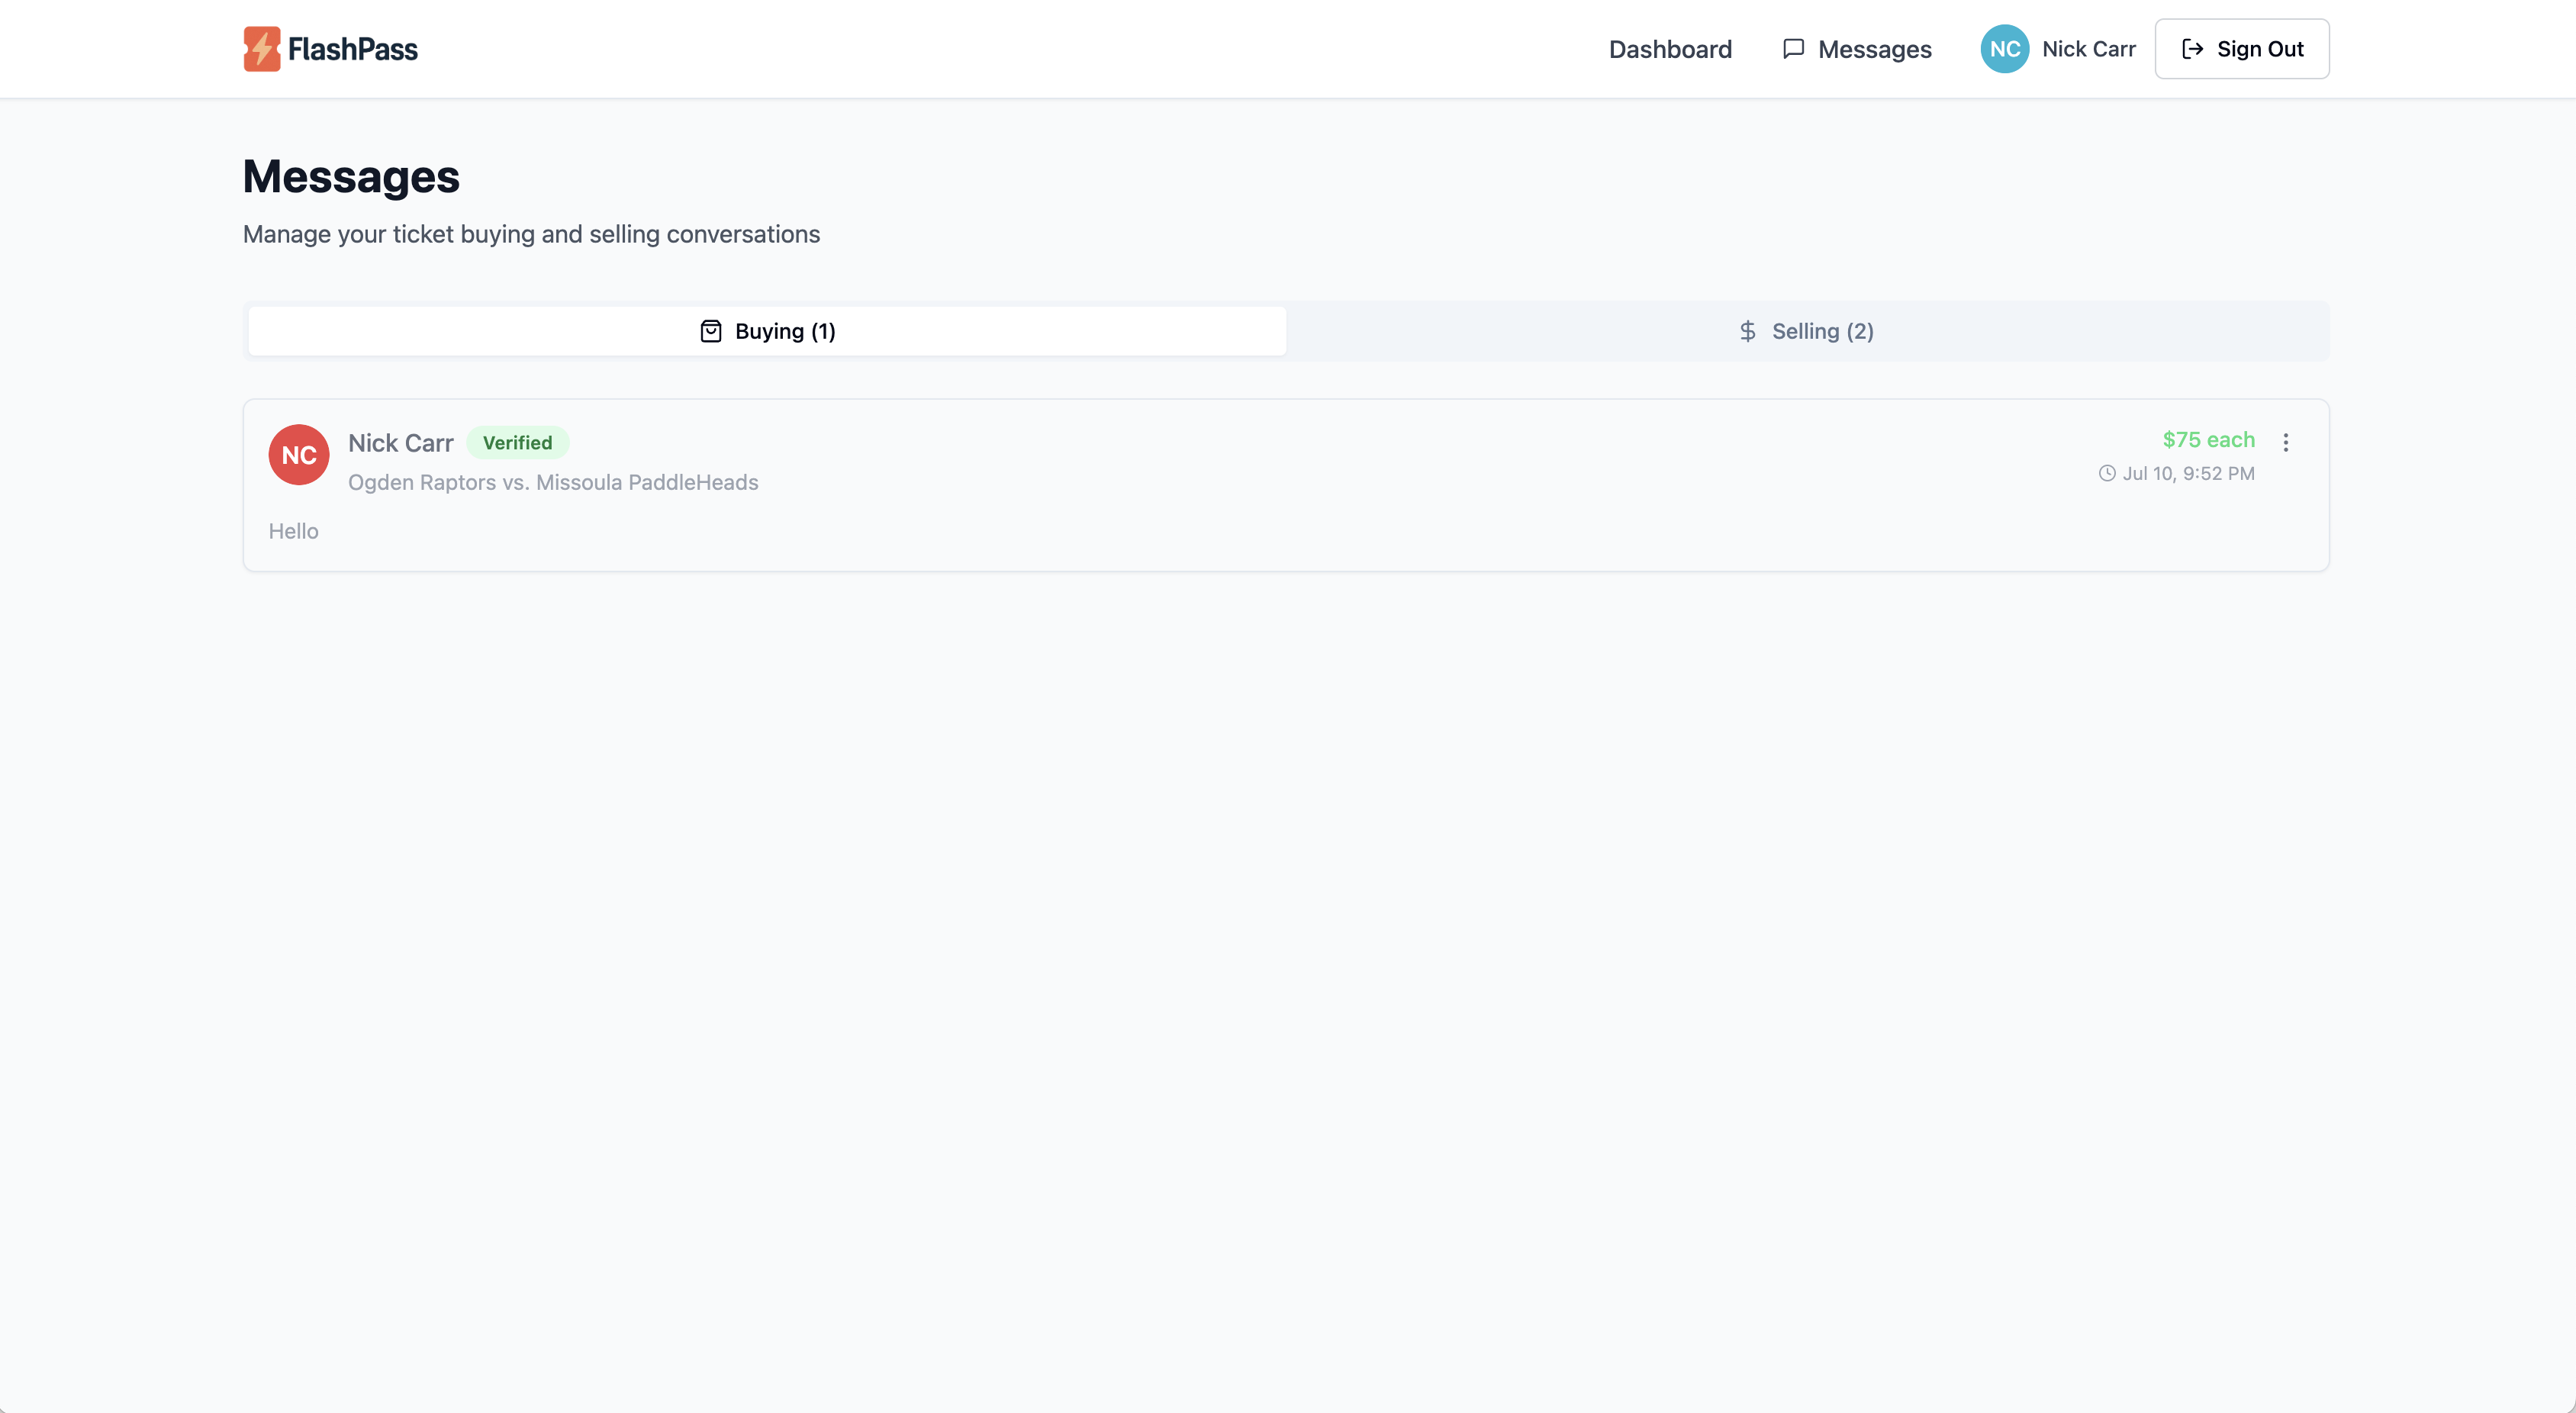The image size is (2576, 1413).
Task: Click the sign out arrow icon
Action: (x=2192, y=49)
